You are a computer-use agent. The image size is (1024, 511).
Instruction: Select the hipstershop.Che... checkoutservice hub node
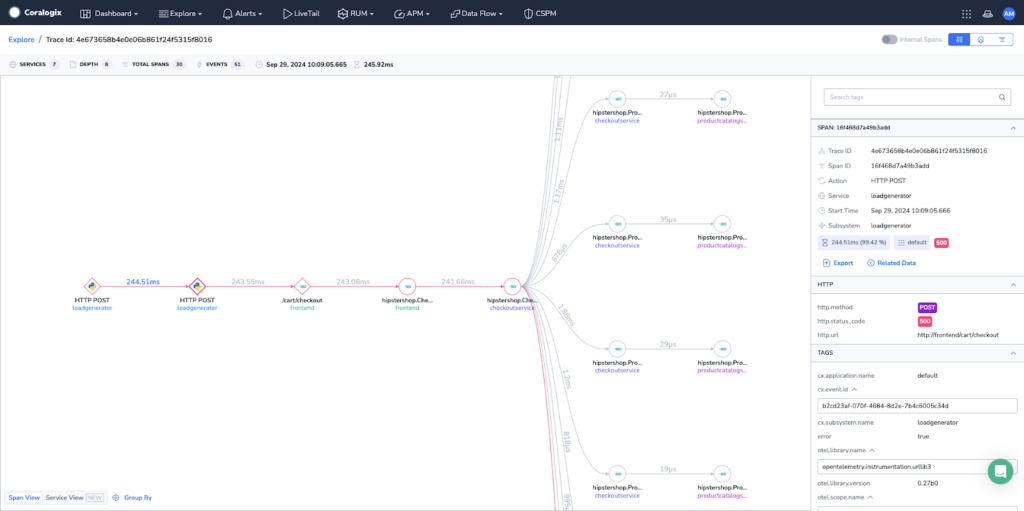(x=512, y=286)
